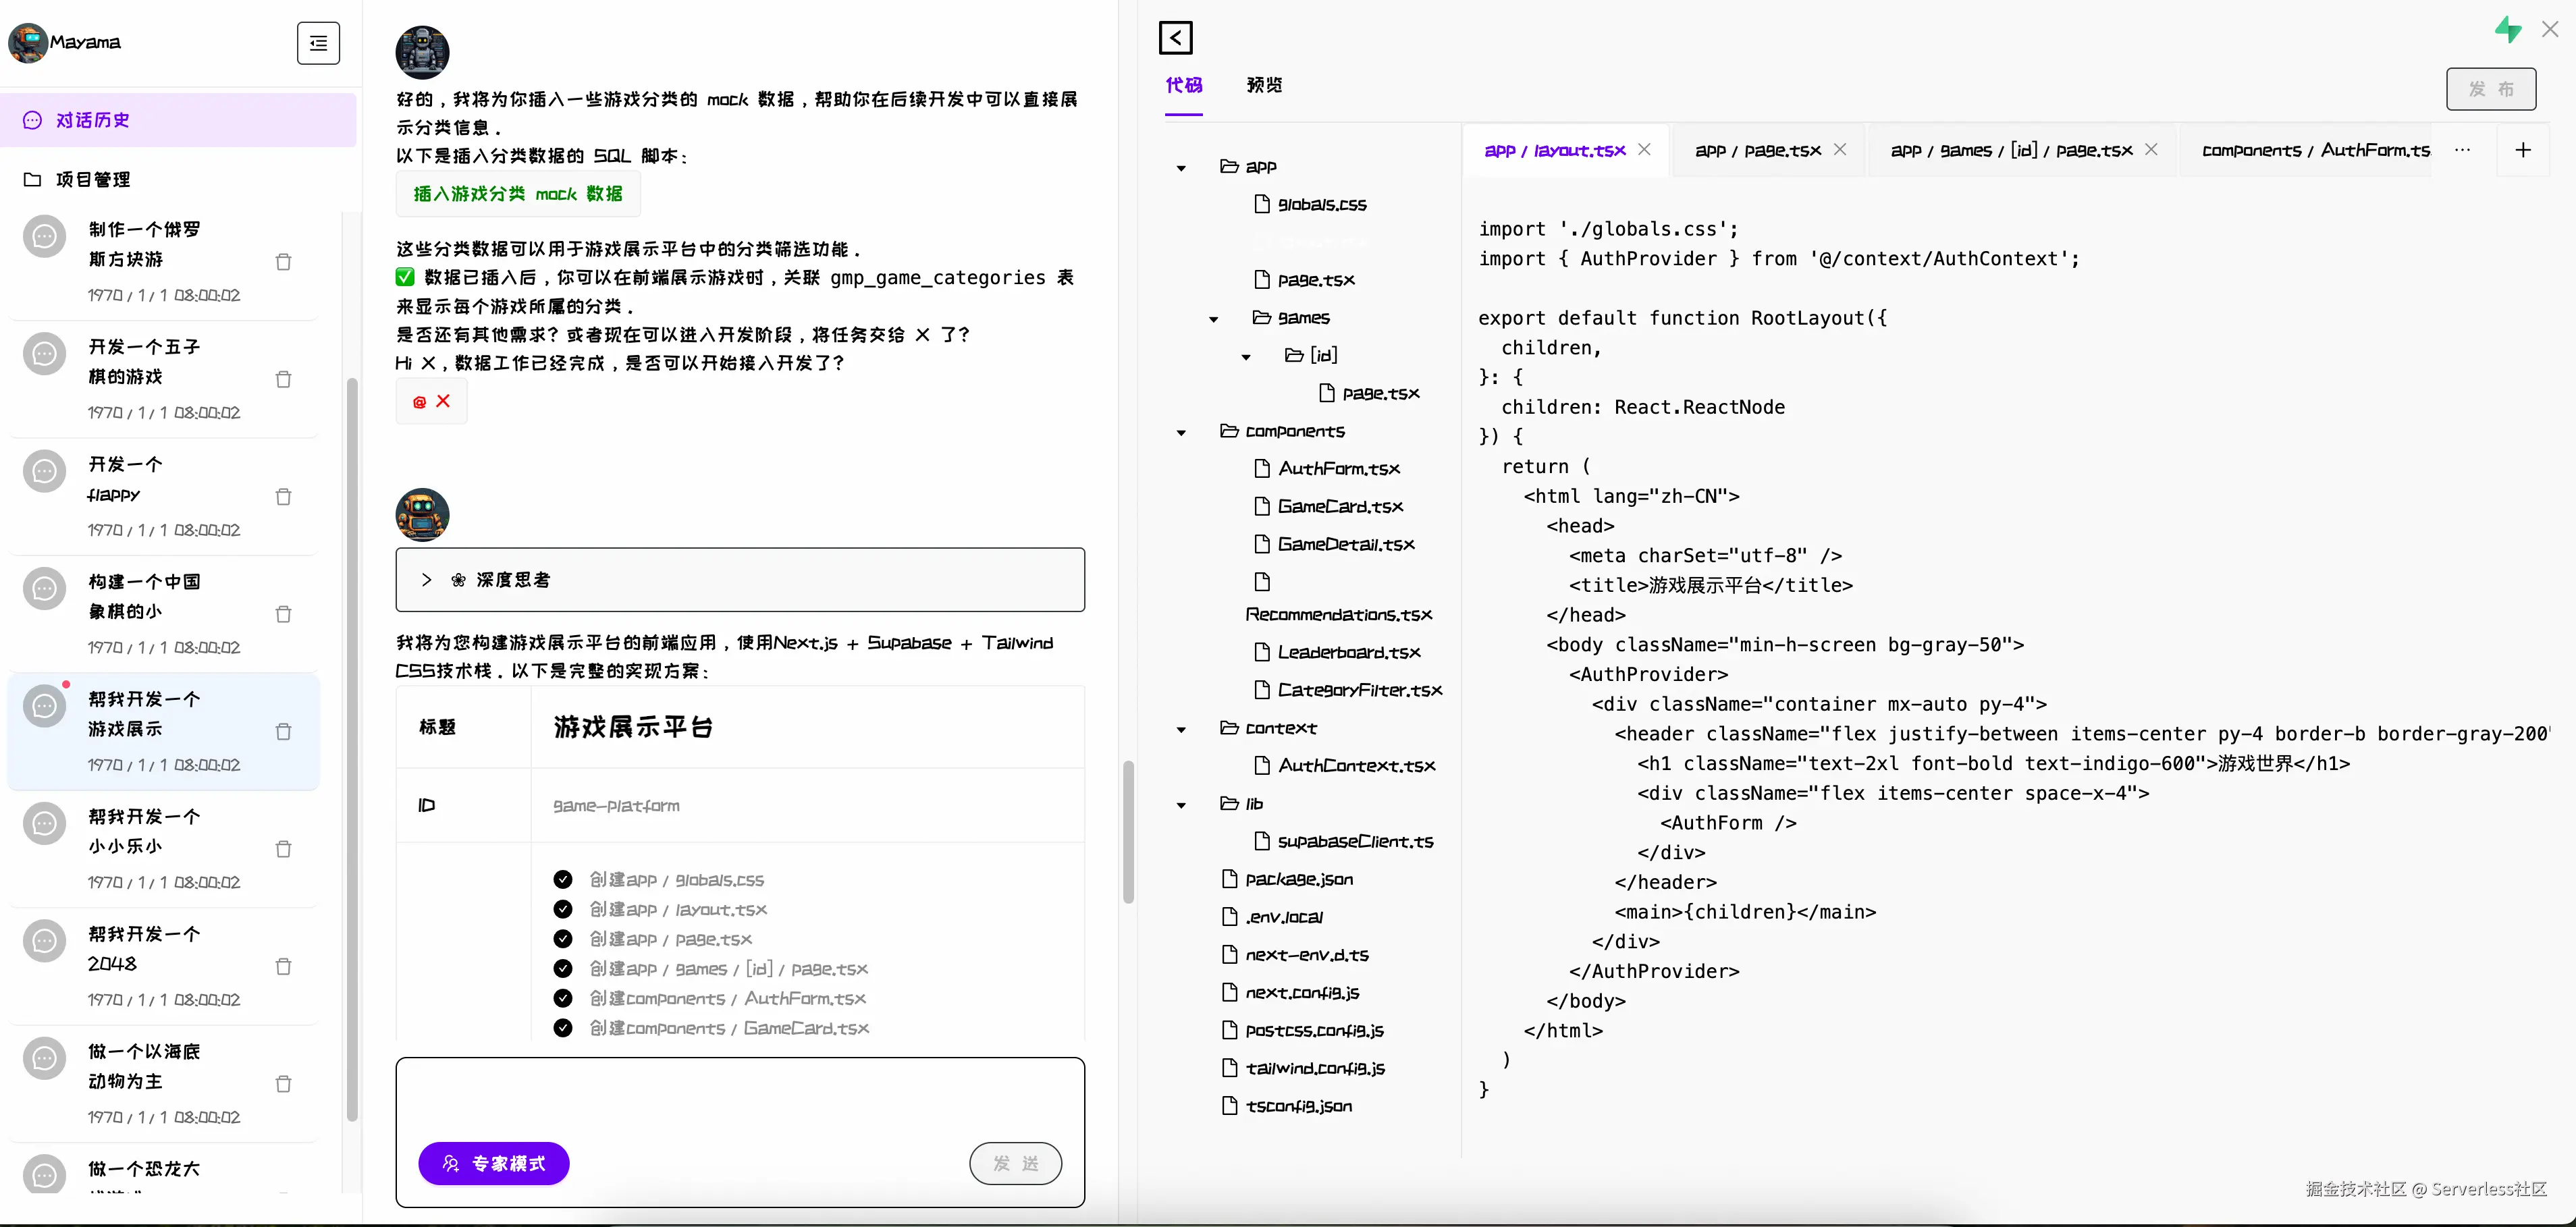2576x1227 pixels.
Task: Collapse the components folder in file tree
Action: pyautogui.click(x=1181, y=432)
